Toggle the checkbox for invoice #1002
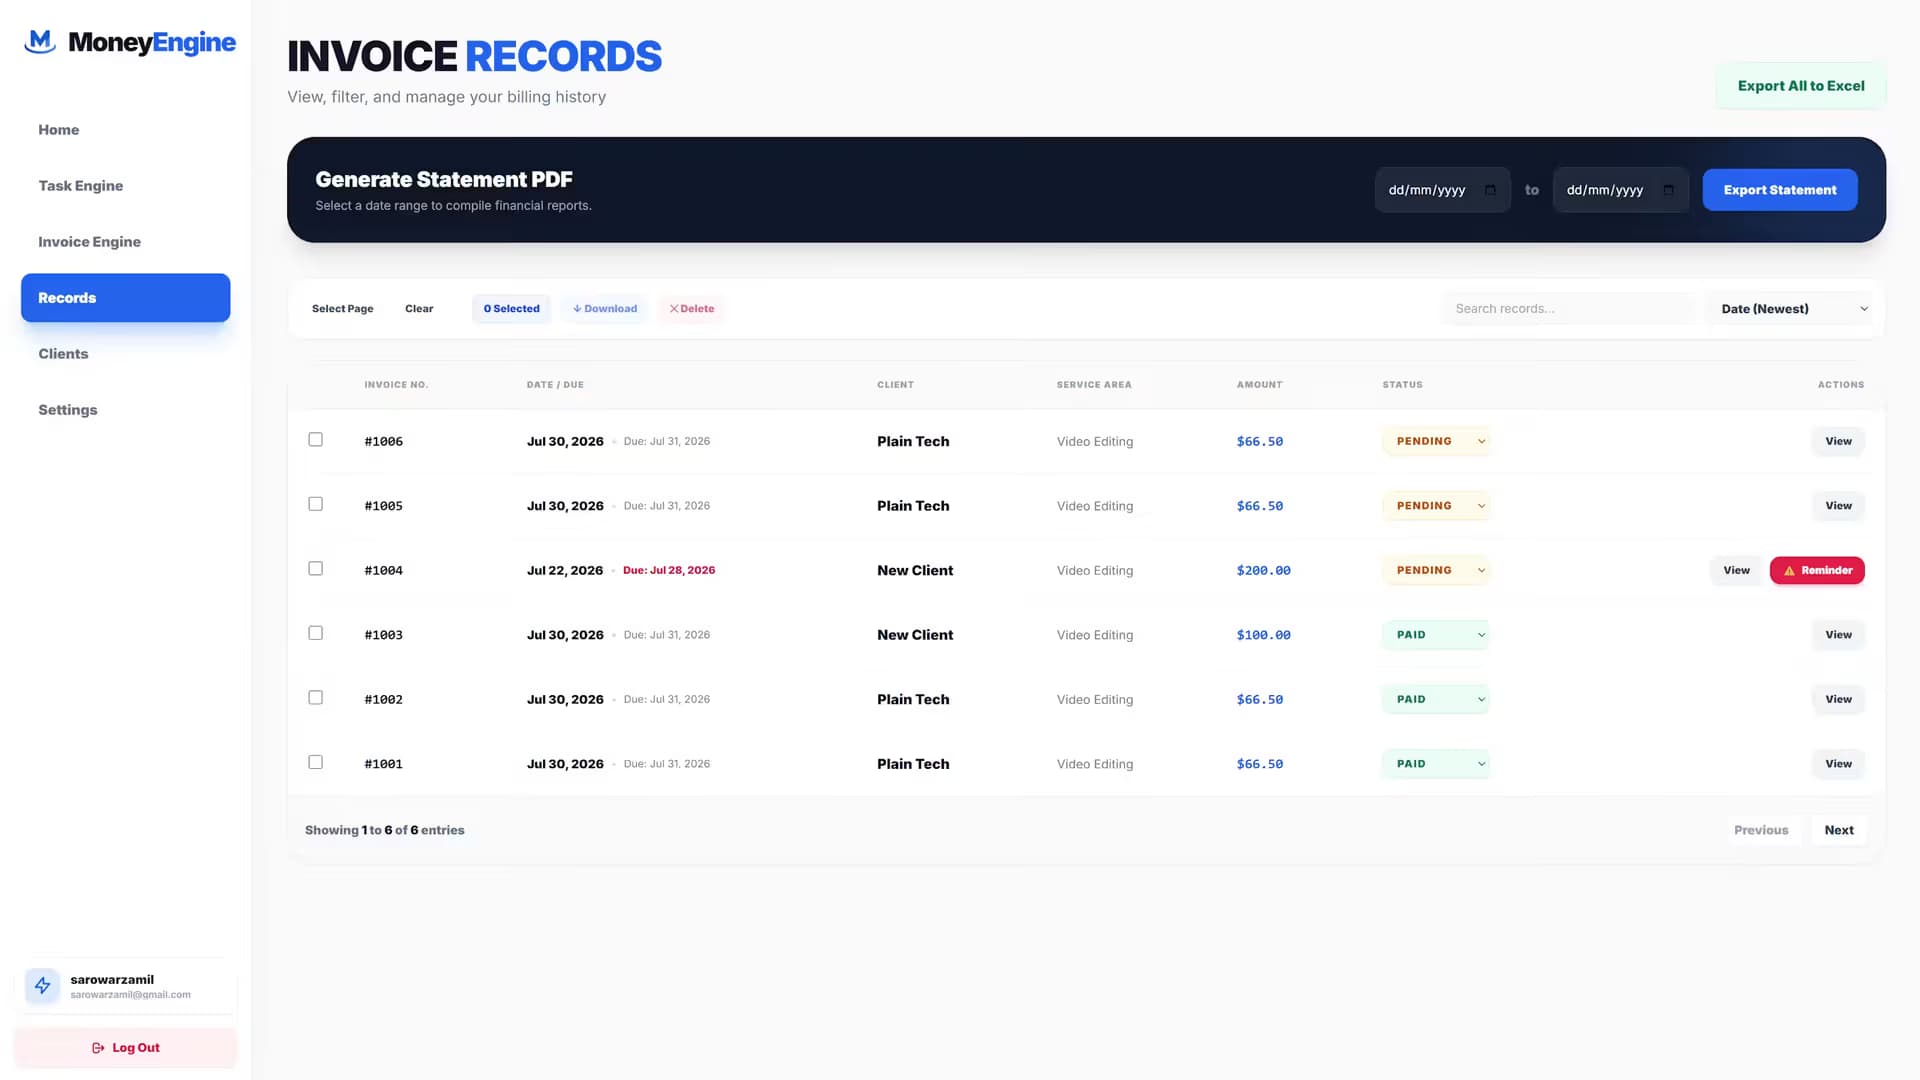 (x=315, y=697)
